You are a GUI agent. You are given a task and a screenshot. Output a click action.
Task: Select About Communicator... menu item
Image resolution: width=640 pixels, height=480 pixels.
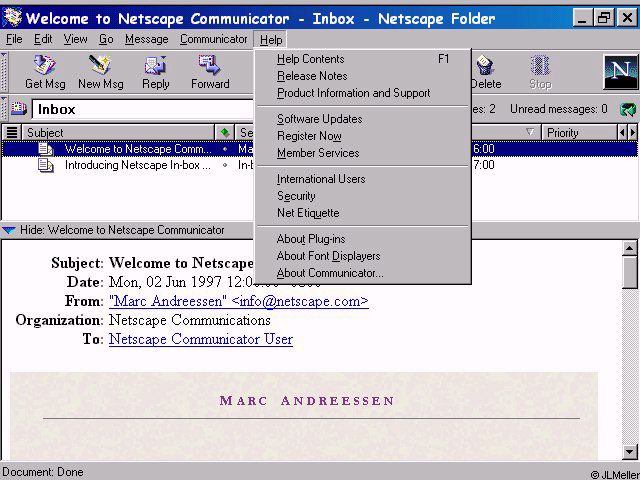click(x=363, y=273)
